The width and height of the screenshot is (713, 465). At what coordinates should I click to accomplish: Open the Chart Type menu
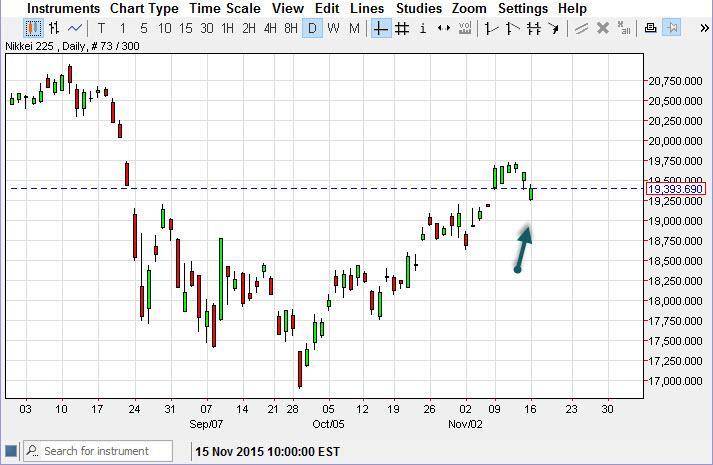click(144, 8)
